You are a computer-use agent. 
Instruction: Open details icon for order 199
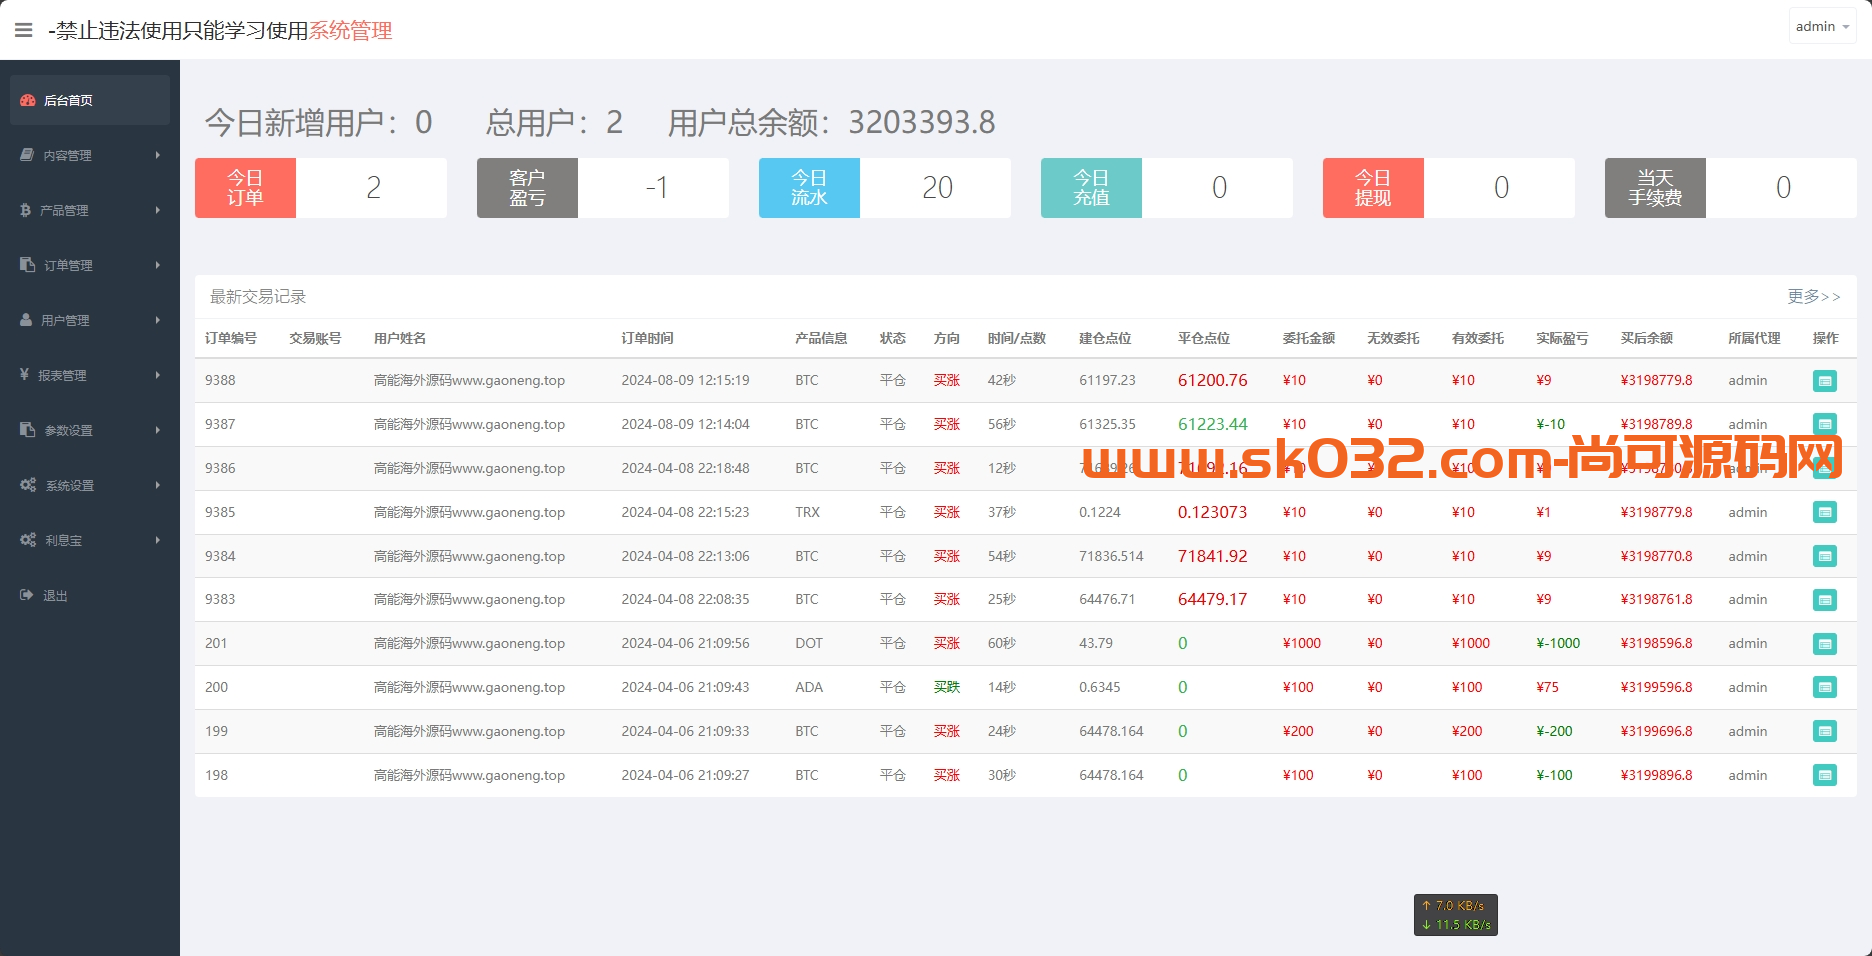point(1825,732)
